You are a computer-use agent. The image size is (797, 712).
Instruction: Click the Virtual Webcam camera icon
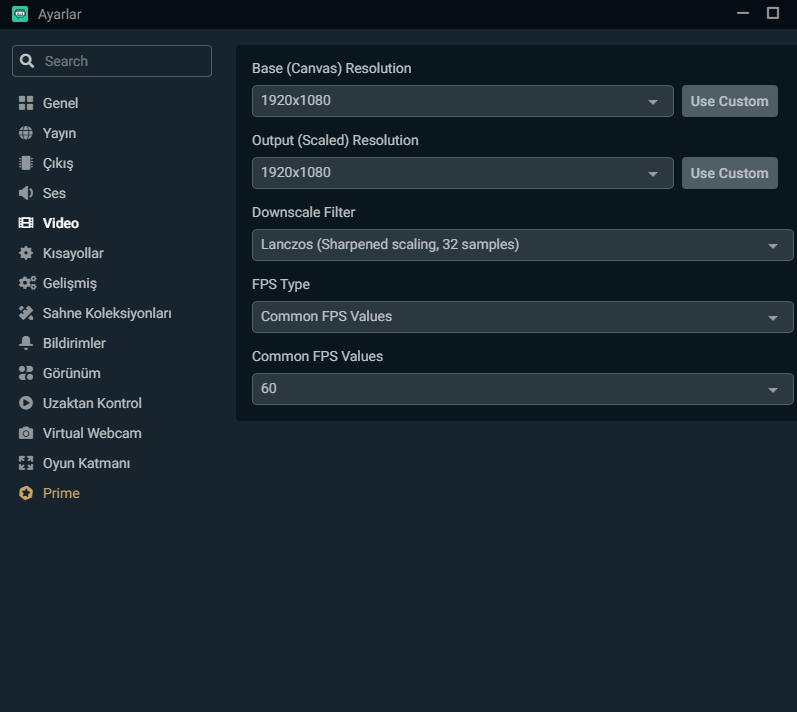click(26, 433)
